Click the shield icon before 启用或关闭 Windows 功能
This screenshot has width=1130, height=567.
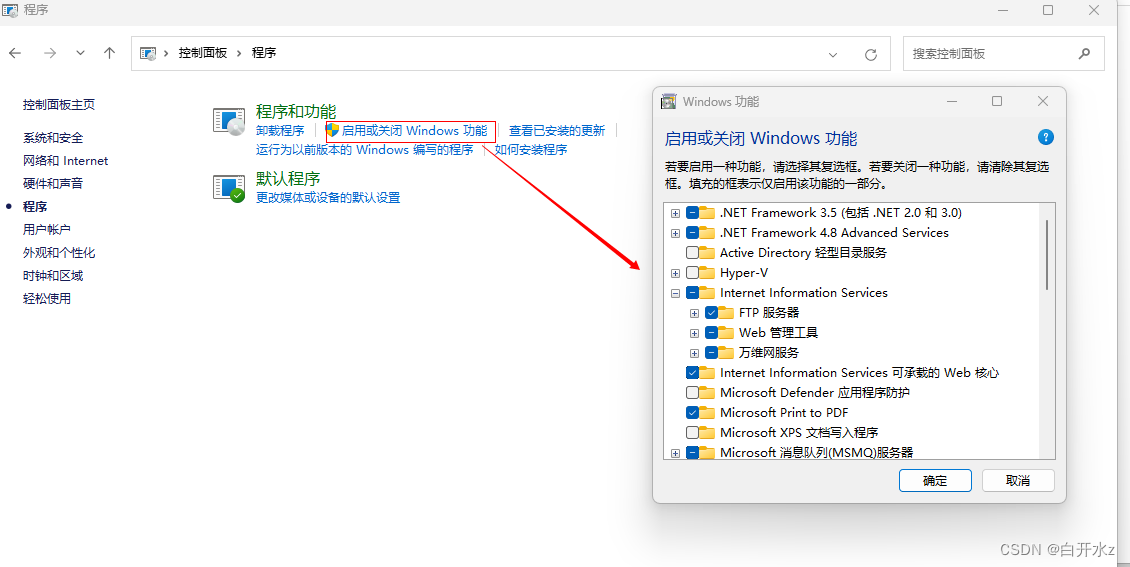pos(332,130)
